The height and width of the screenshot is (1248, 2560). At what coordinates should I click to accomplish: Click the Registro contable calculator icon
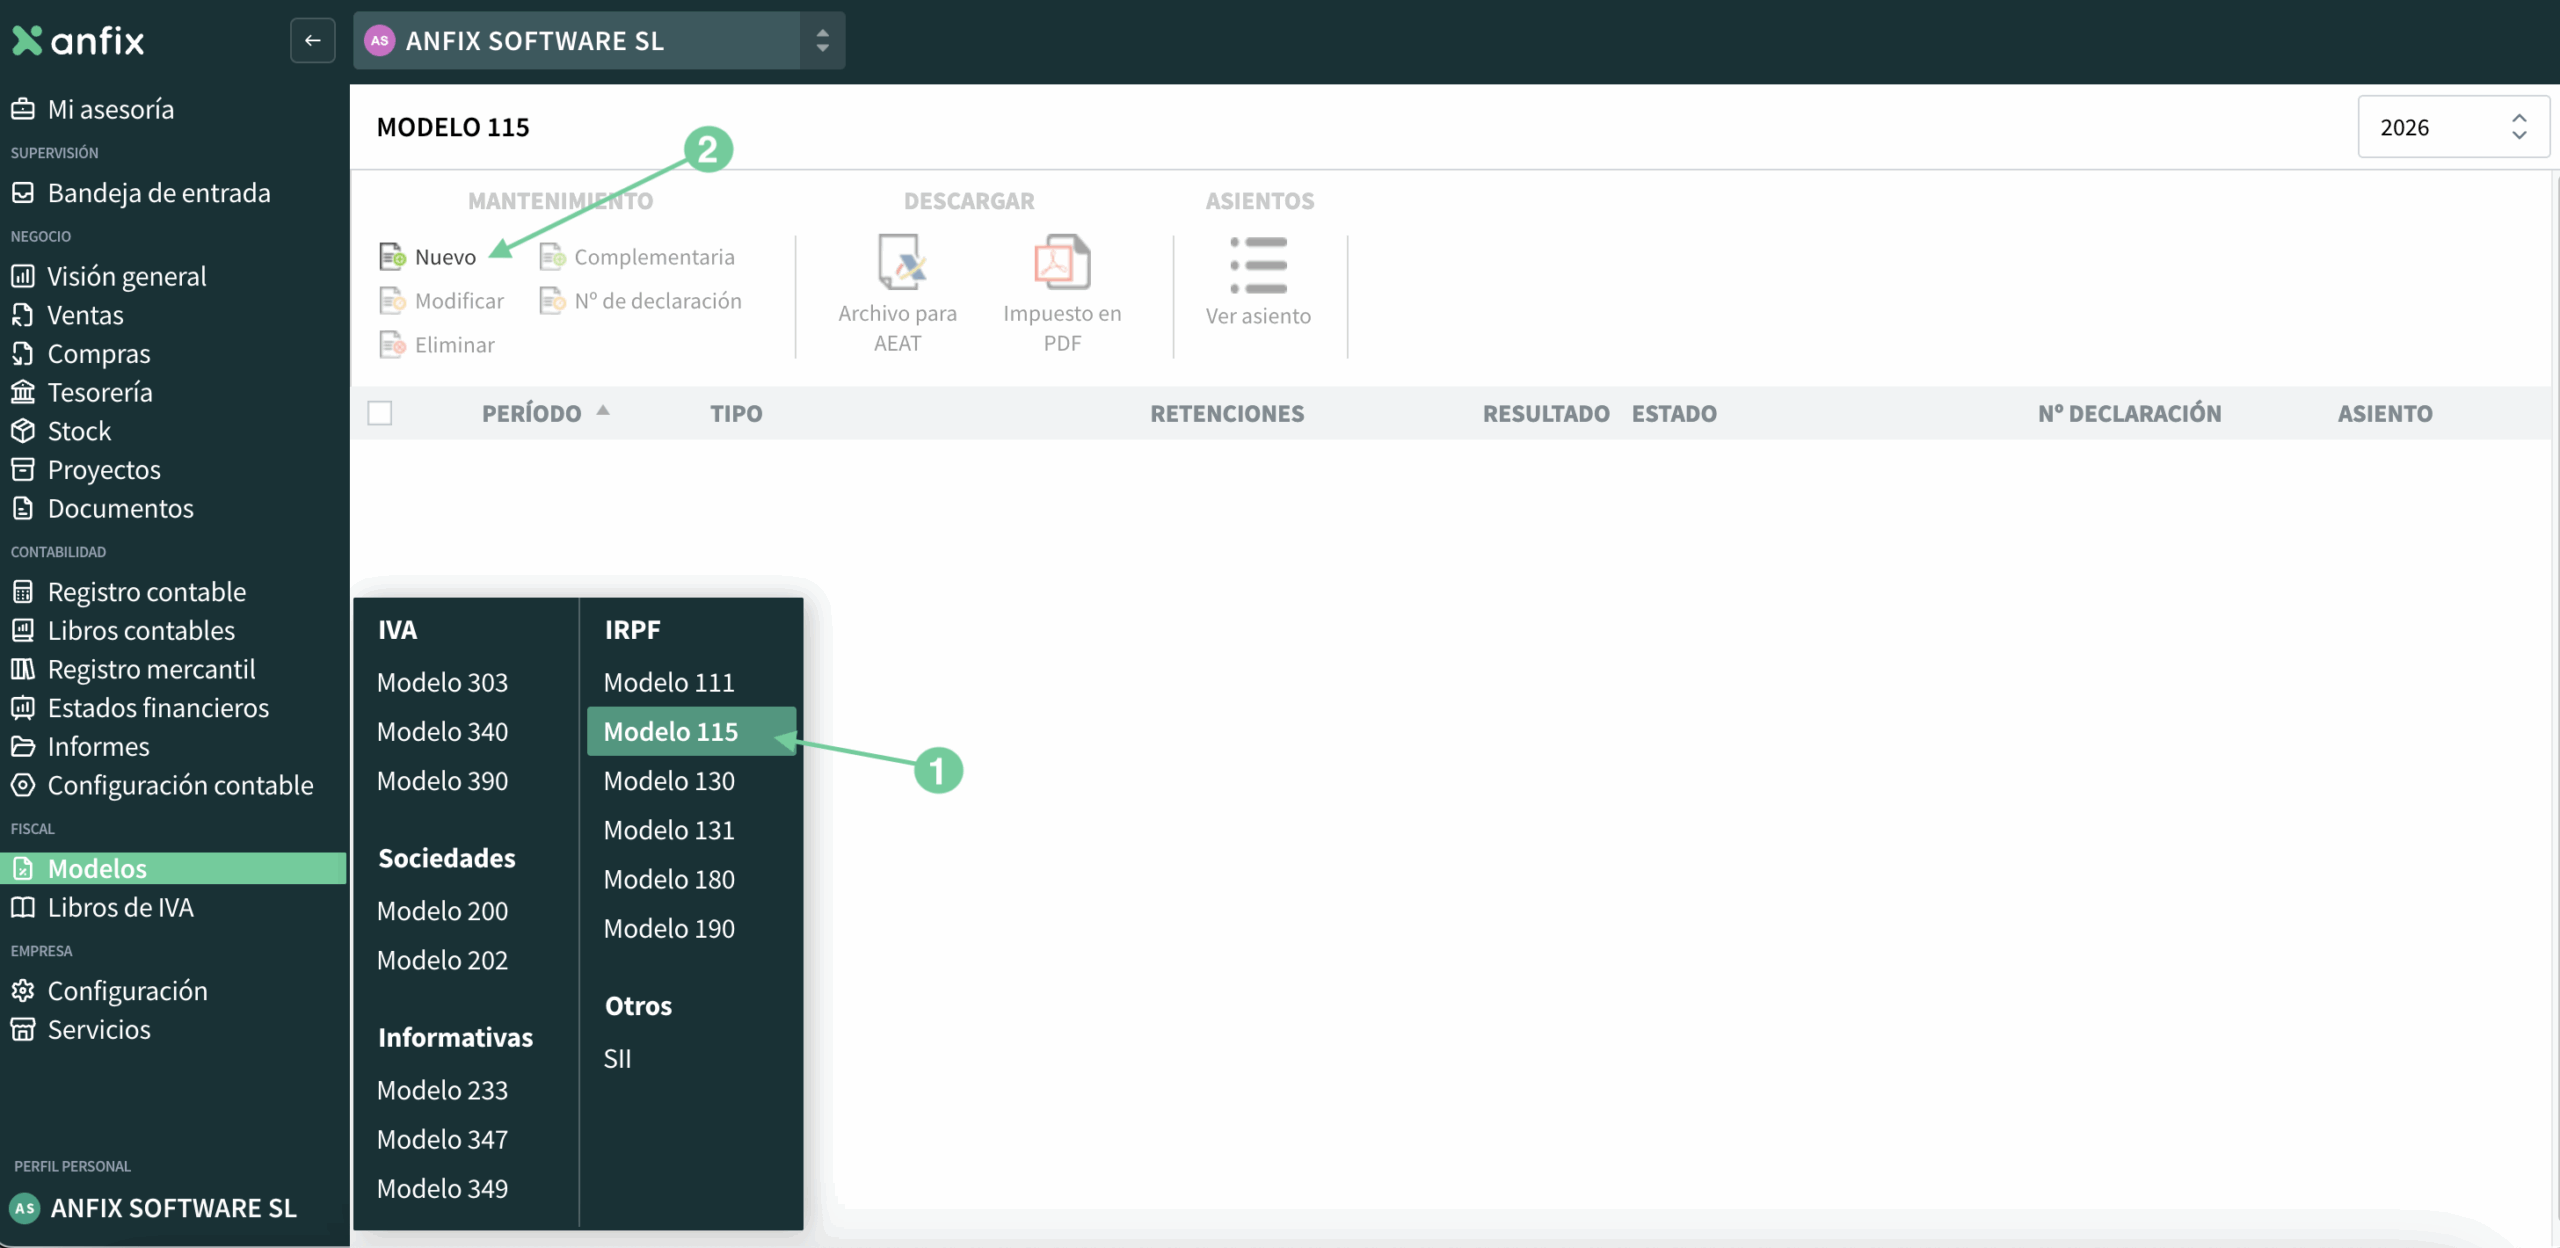[23, 591]
